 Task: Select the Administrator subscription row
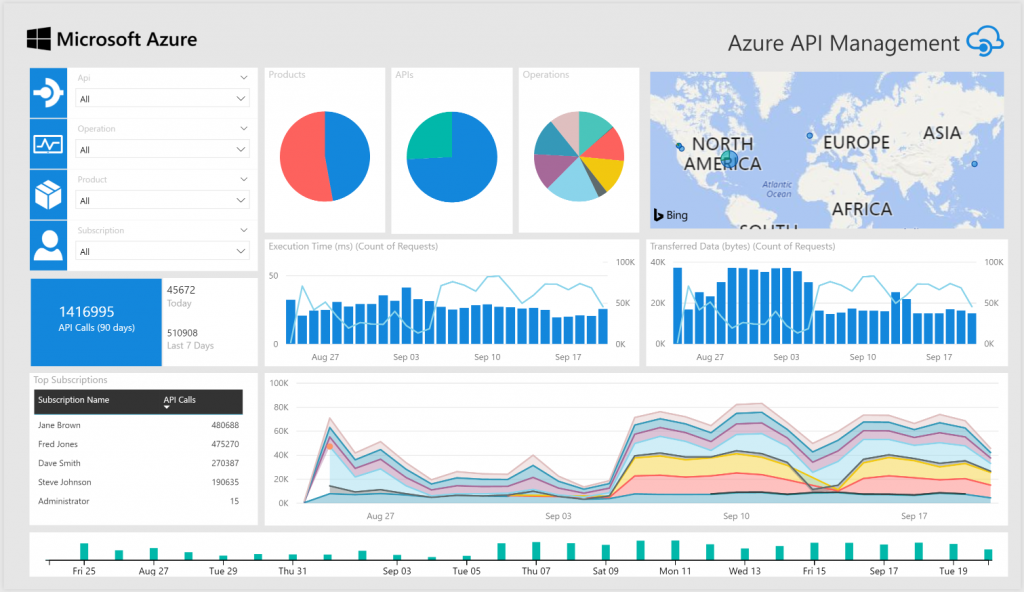click(138, 501)
